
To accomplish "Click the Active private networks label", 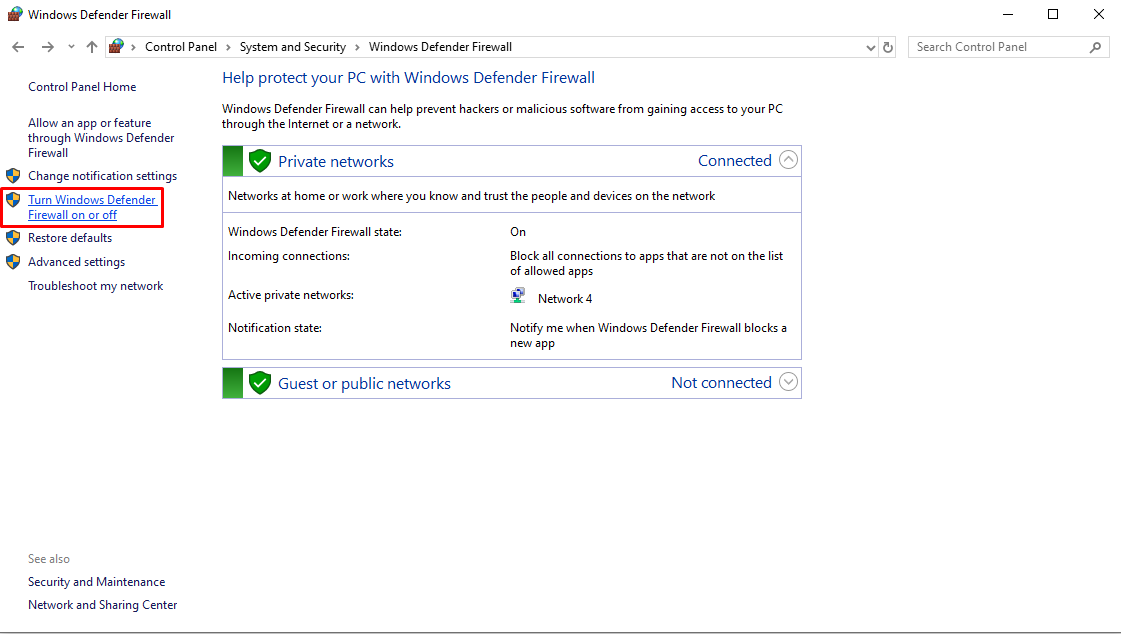I will click(291, 295).
